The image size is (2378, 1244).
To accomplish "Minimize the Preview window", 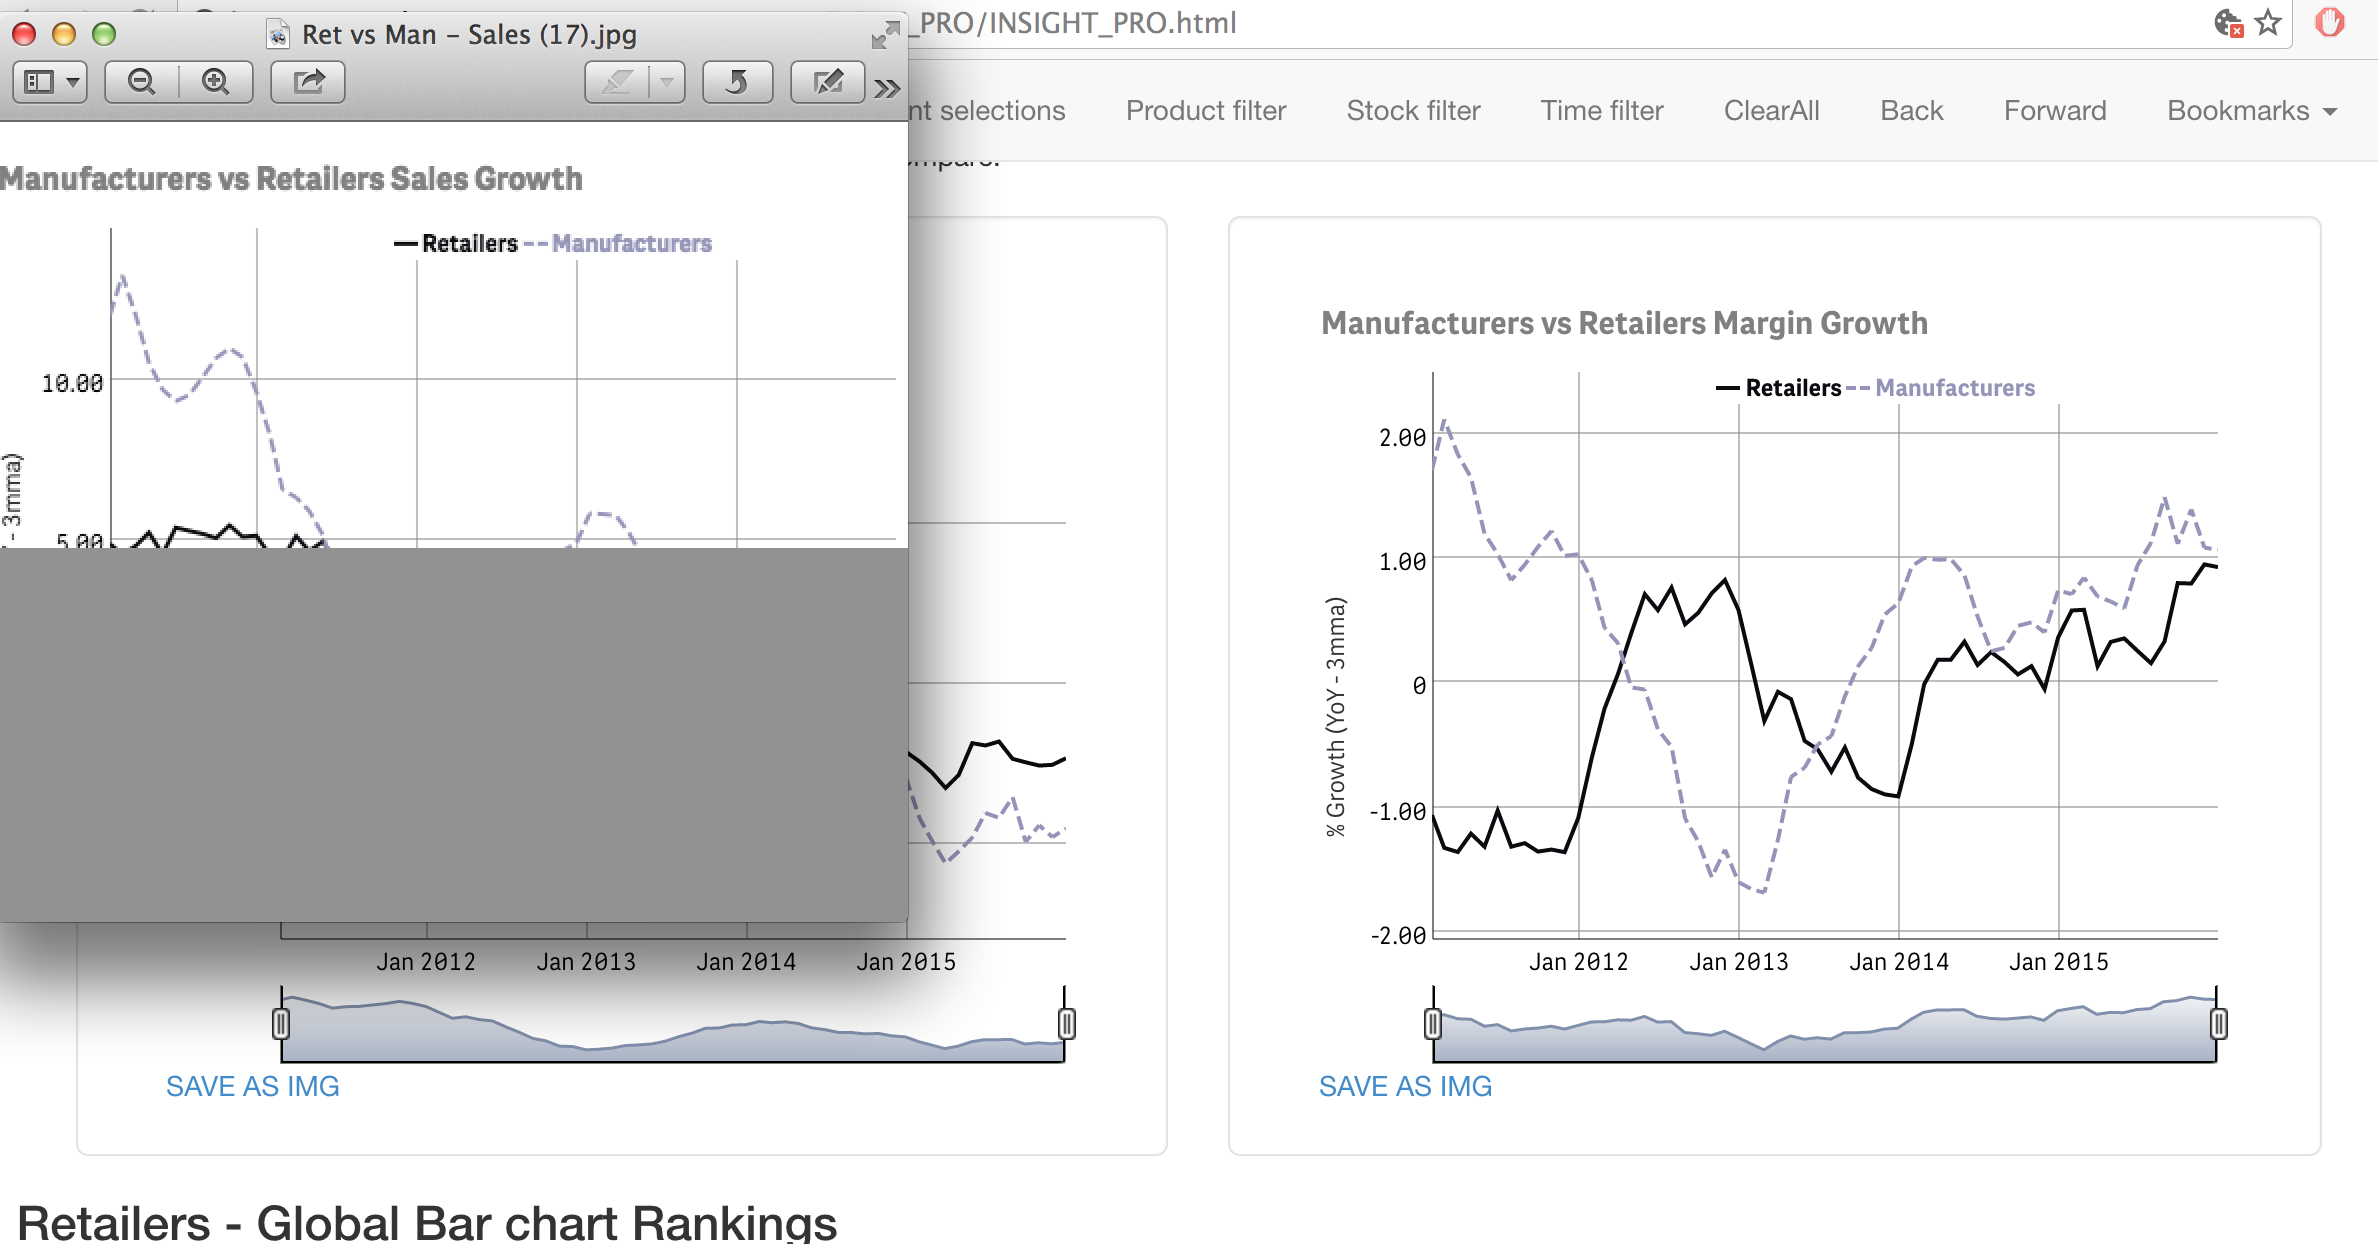I will coord(64,35).
